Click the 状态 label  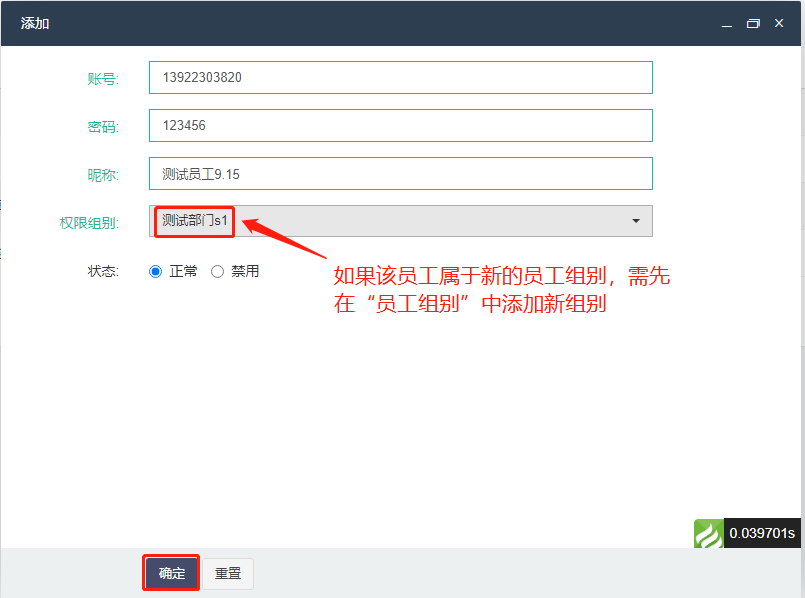coord(103,271)
